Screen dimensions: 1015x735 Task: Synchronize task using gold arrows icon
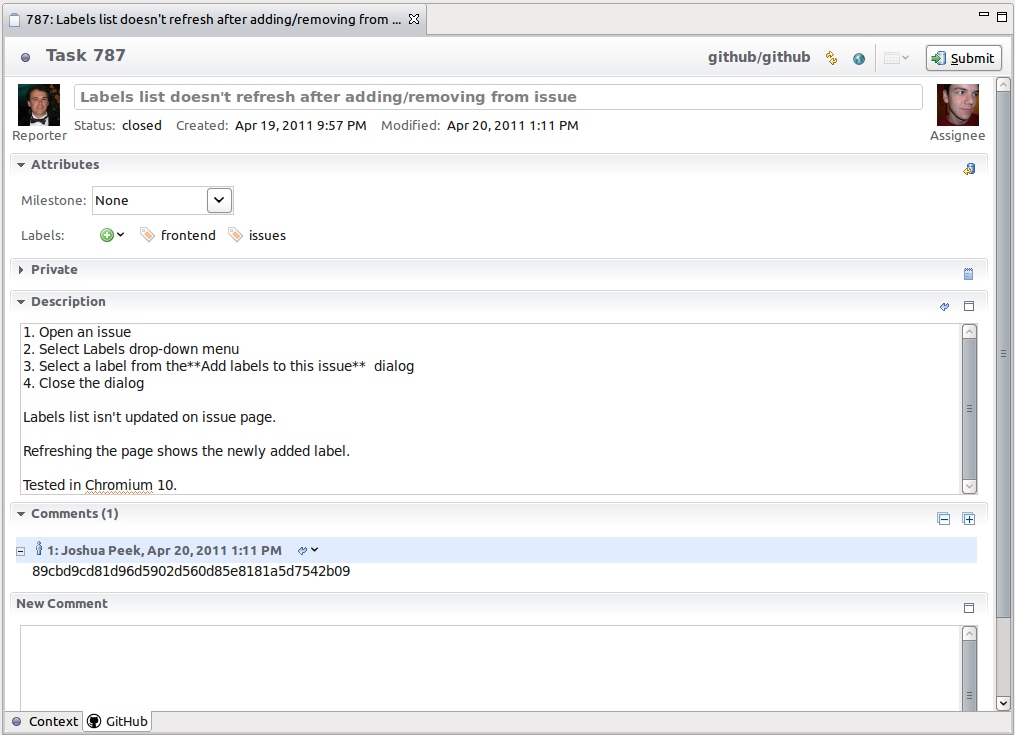tap(831, 57)
